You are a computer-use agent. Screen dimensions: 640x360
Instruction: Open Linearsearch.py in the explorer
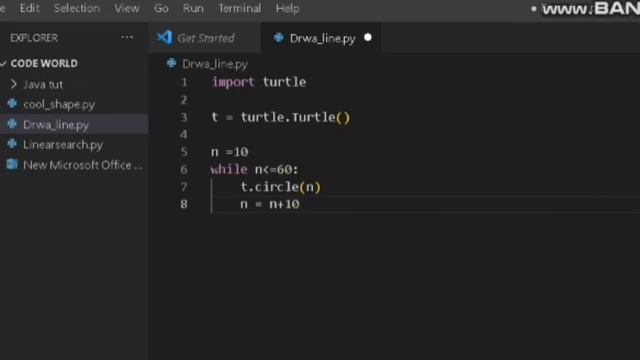[x=63, y=144]
